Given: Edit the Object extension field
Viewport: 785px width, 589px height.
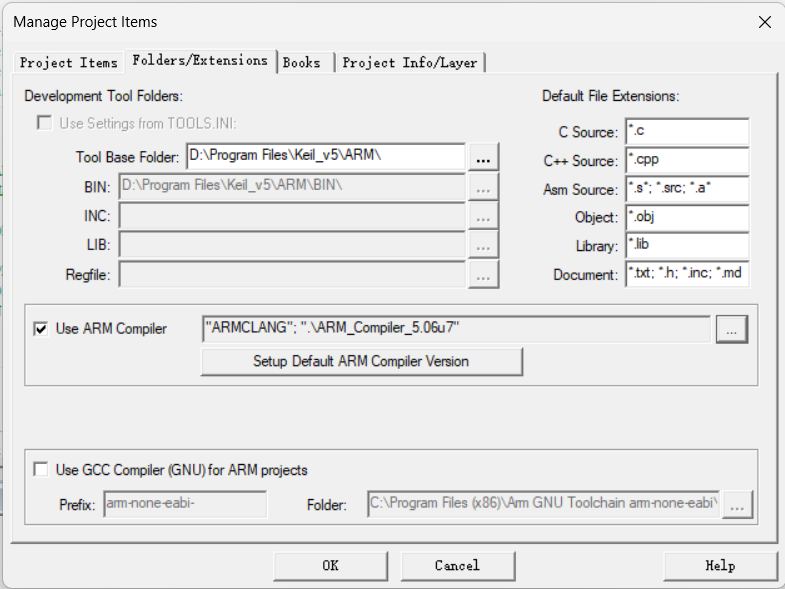Looking at the screenshot, I should point(687,217).
